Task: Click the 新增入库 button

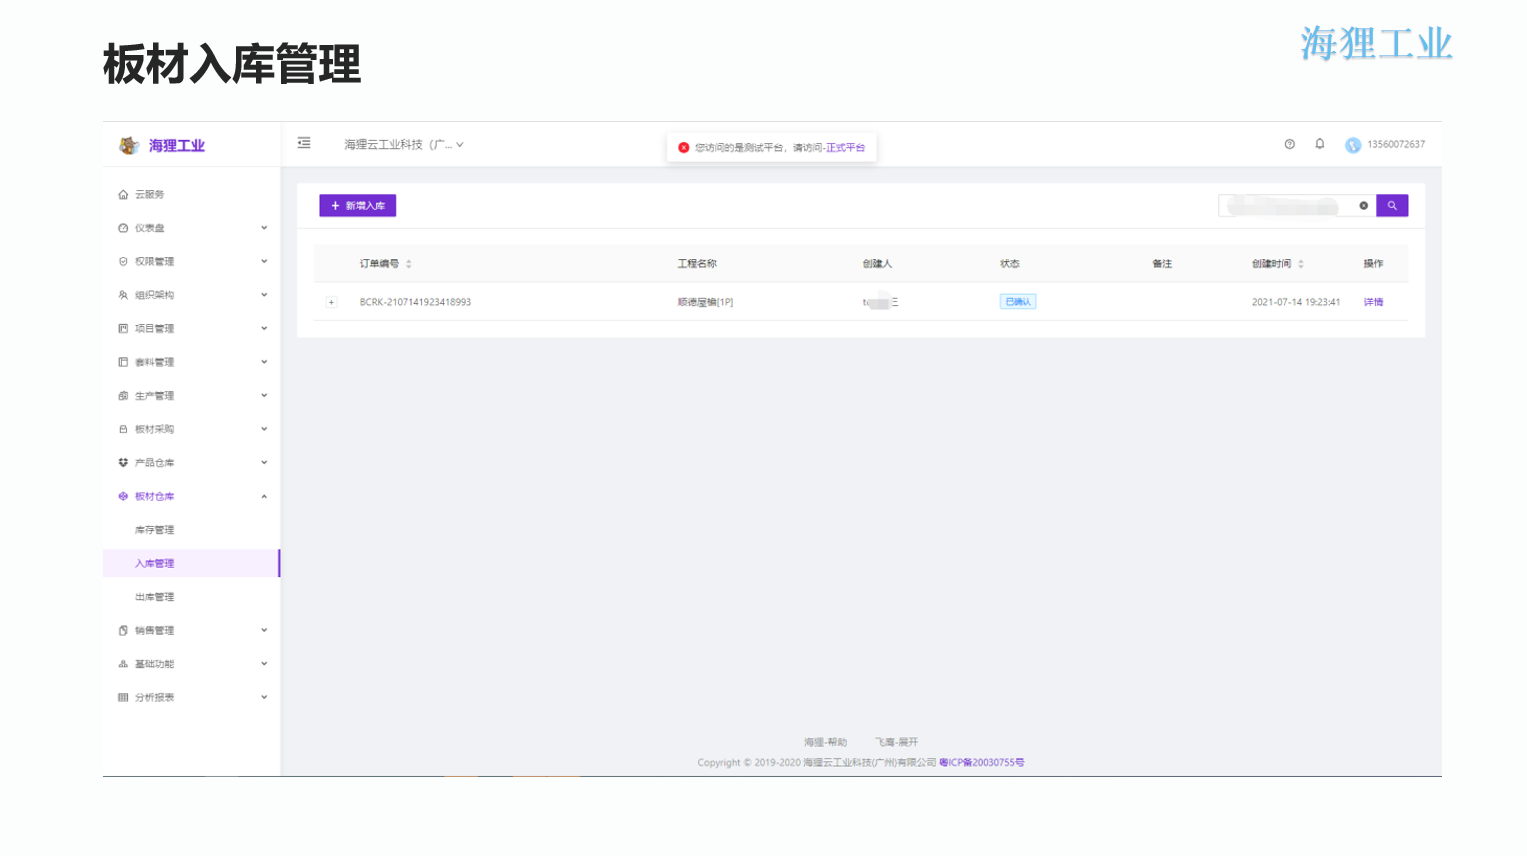Action: tap(358, 206)
